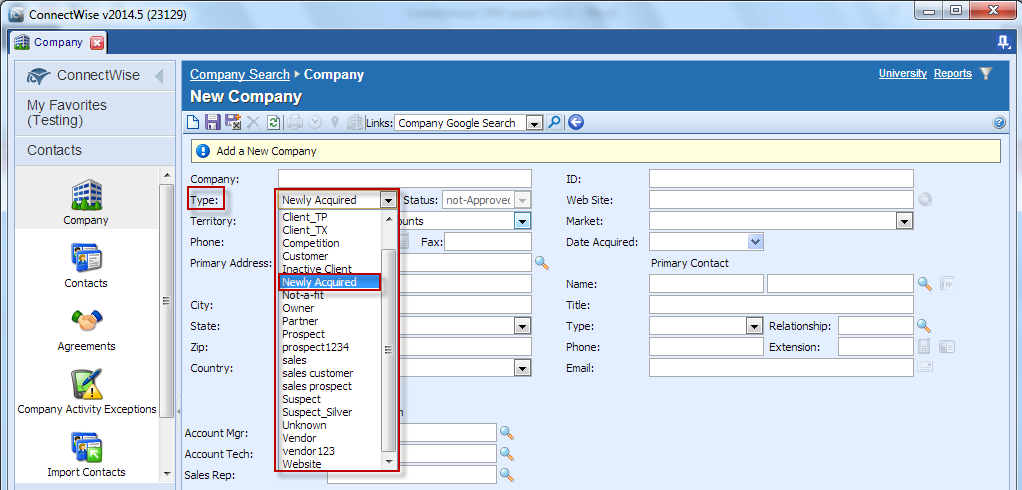Open the Company Search breadcrumb link

[x=240, y=74]
